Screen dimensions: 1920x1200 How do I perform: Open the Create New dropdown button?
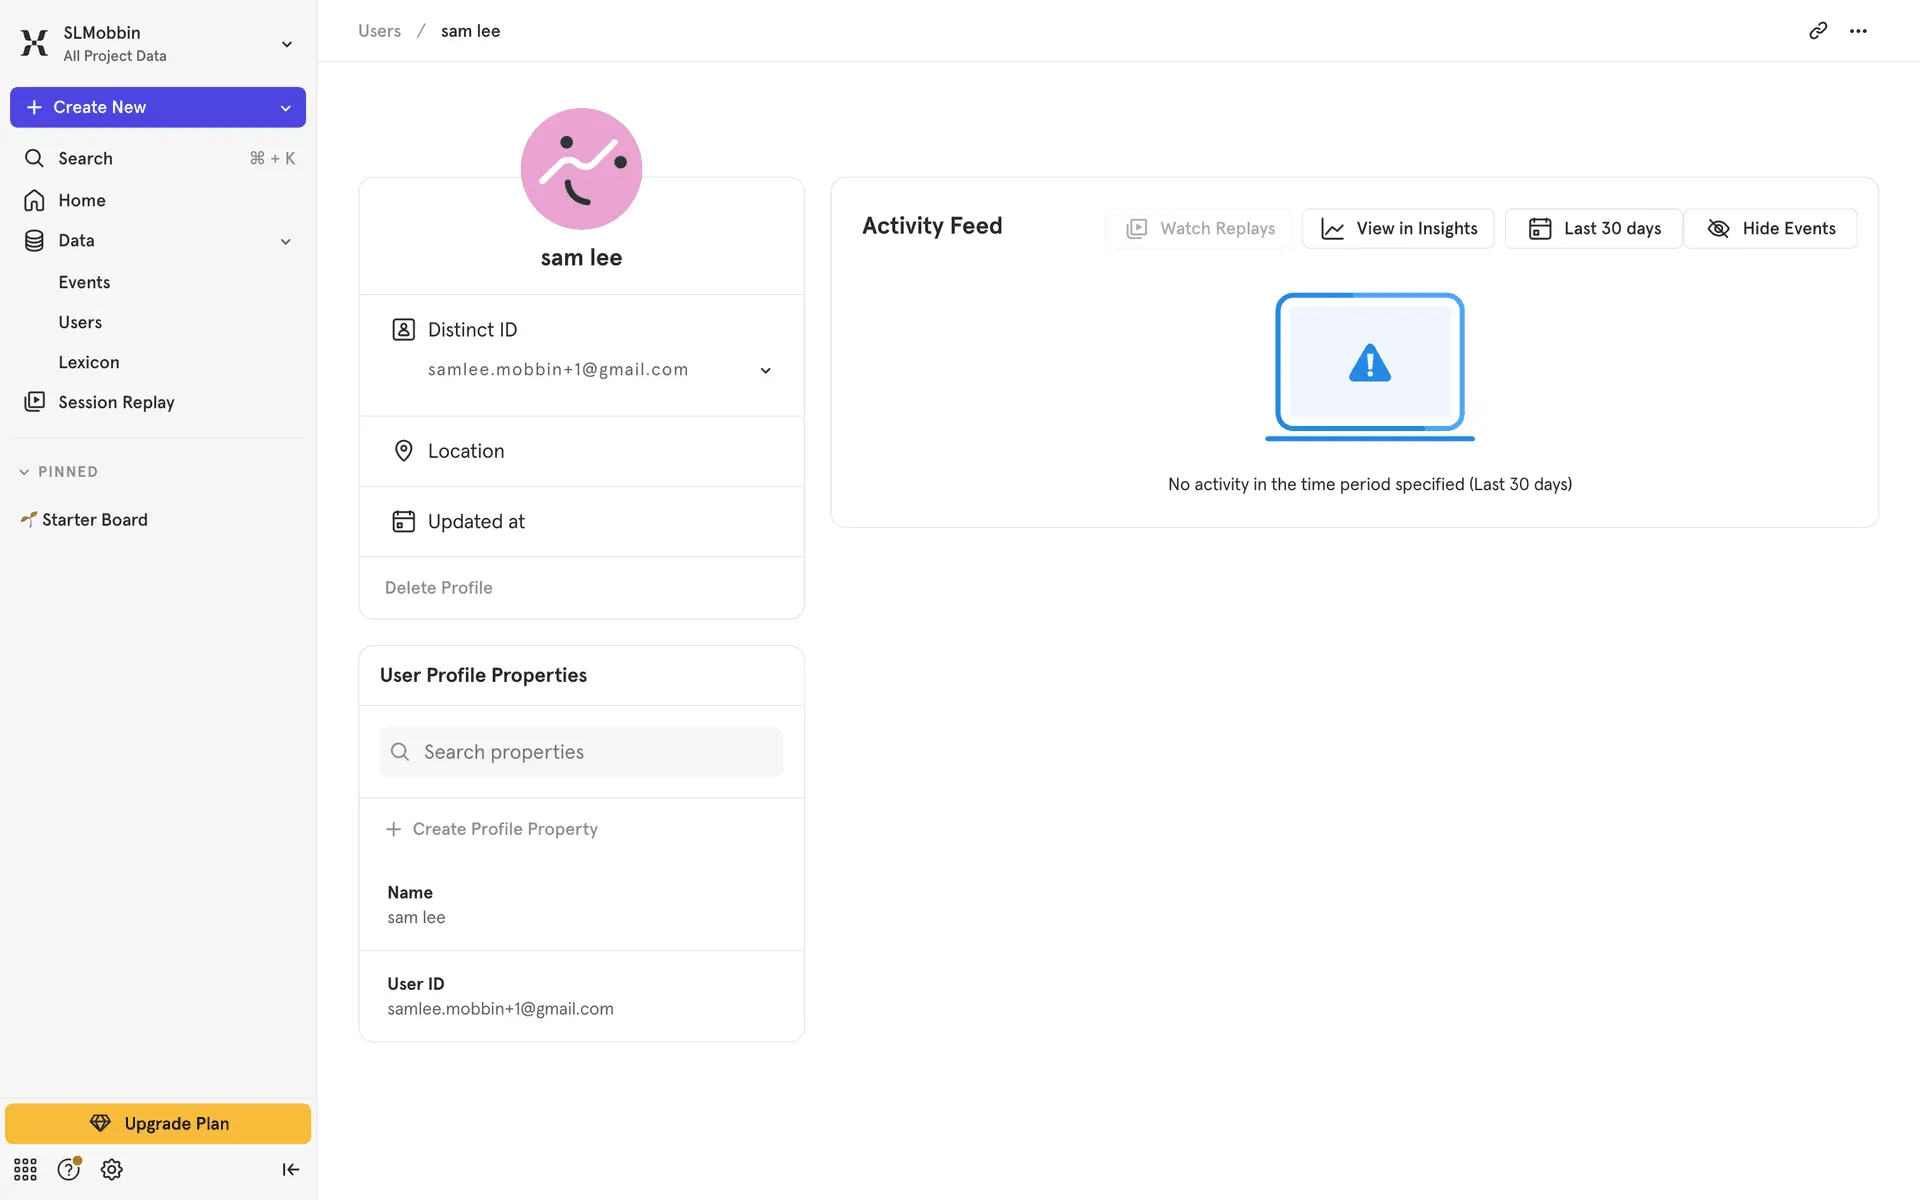285,107
